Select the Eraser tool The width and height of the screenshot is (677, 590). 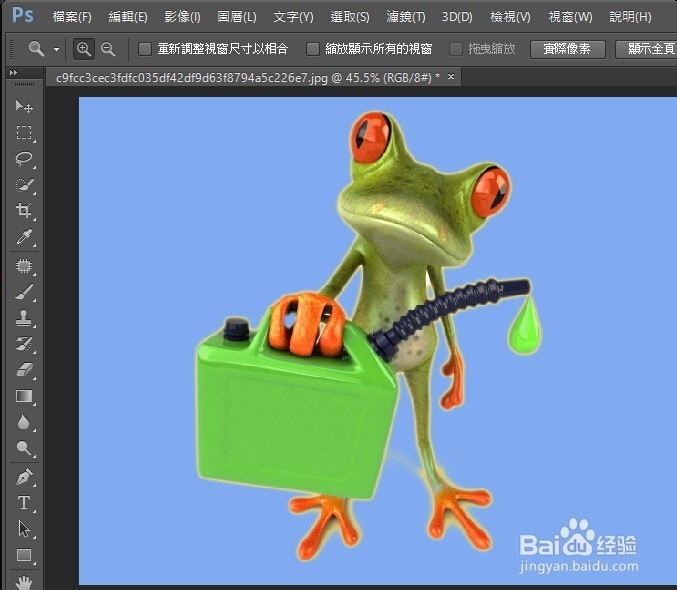[24, 370]
